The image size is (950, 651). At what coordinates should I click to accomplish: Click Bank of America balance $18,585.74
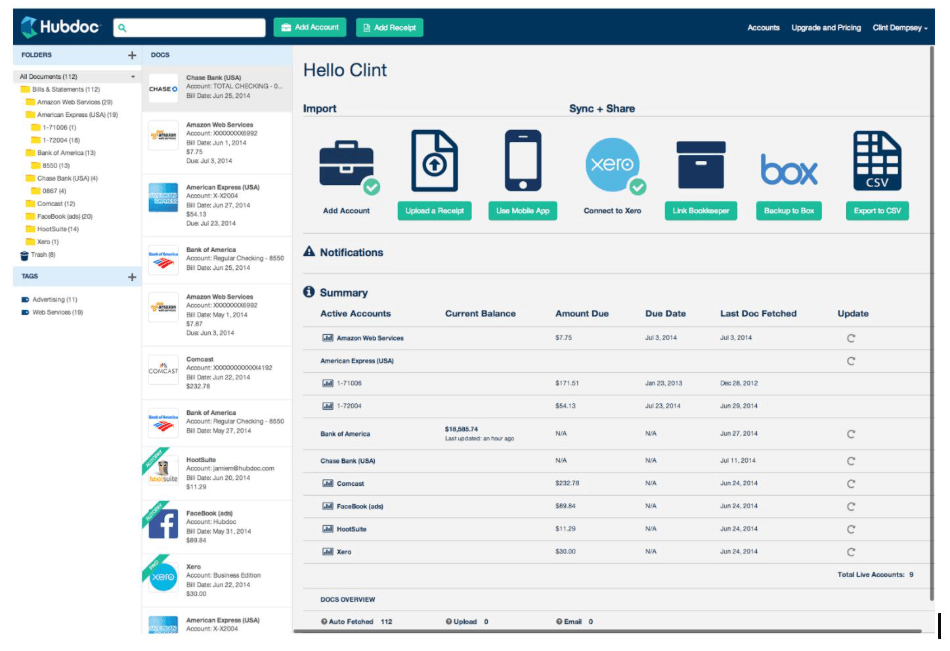[x=461, y=429]
